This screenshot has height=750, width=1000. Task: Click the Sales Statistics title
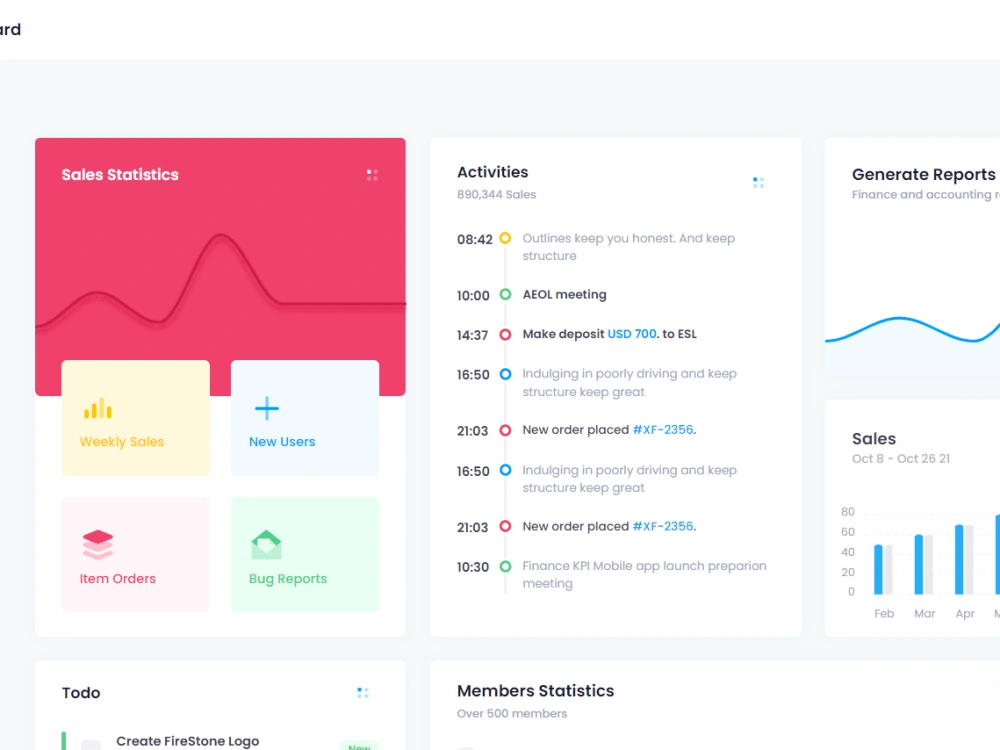pos(120,175)
